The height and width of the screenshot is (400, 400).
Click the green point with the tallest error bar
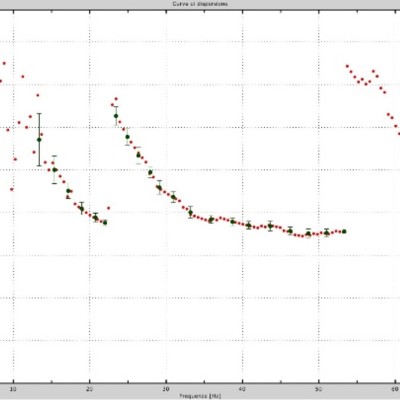(39, 140)
